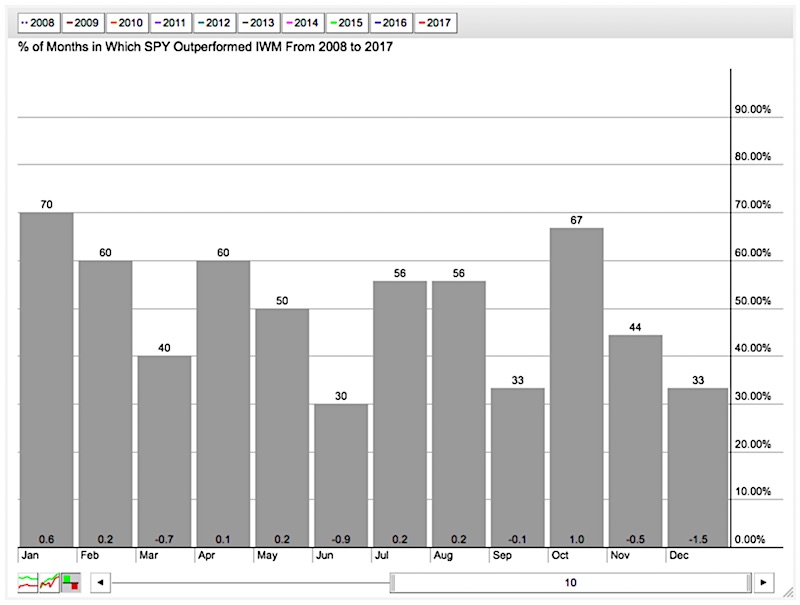Toggle the 2010 year series
The image size is (800, 605).
click(127, 23)
